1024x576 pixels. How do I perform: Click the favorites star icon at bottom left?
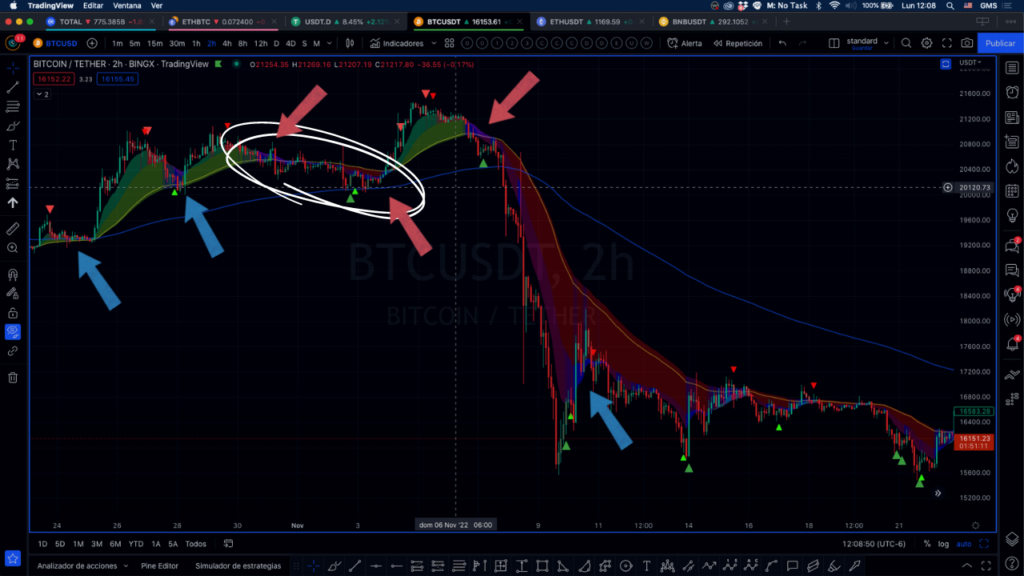coord(12,558)
